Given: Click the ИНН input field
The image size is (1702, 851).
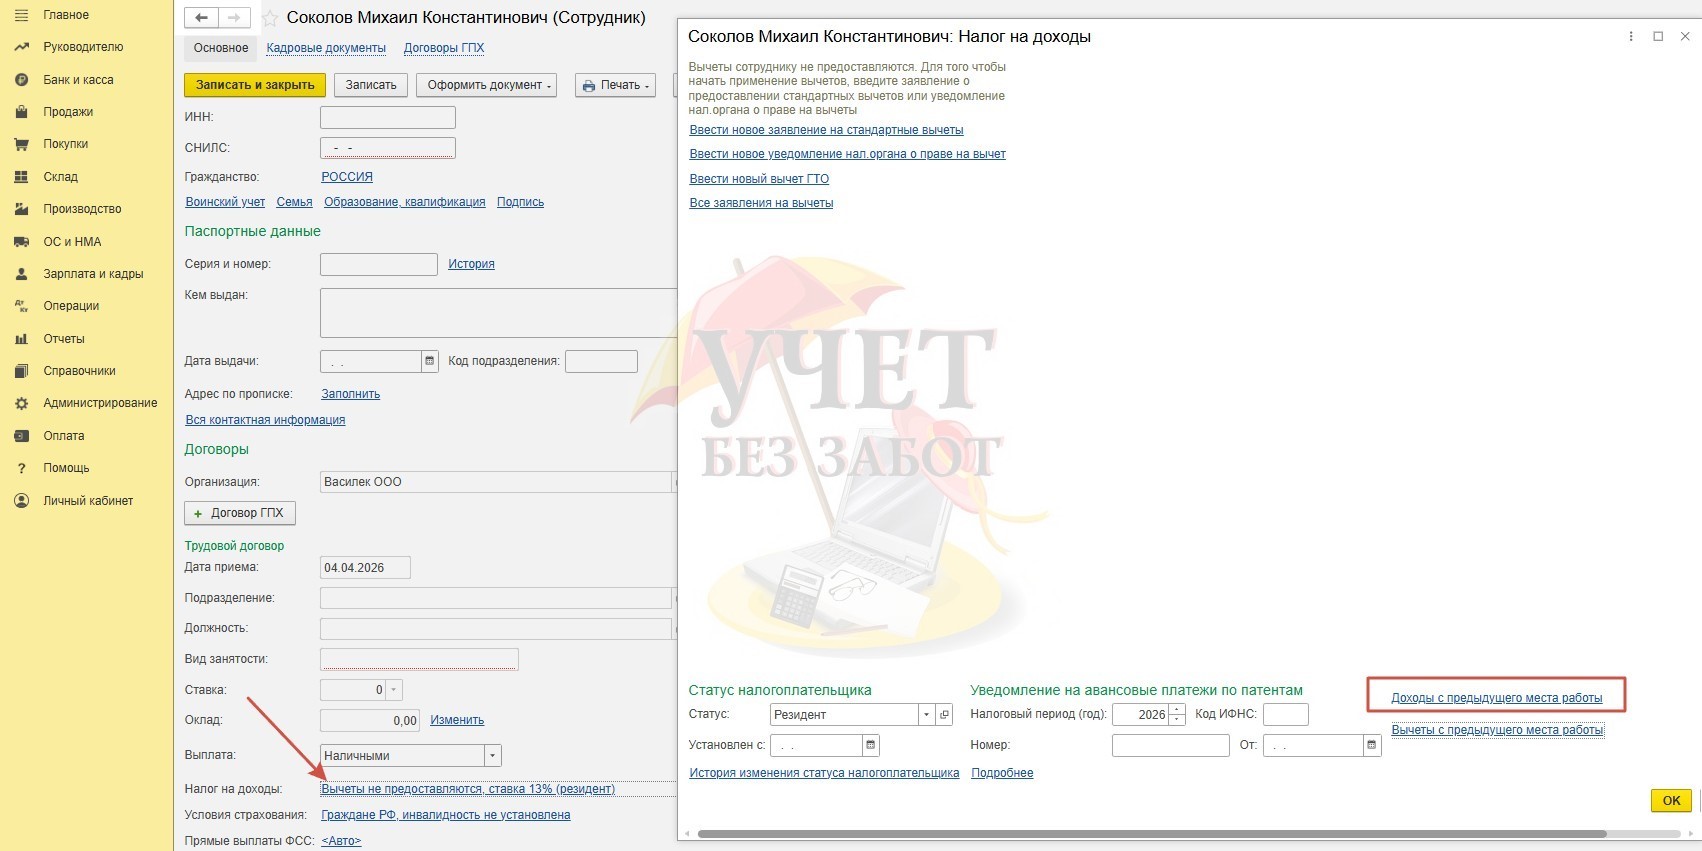Looking at the screenshot, I should pyautogui.click(x=387, y=117).
